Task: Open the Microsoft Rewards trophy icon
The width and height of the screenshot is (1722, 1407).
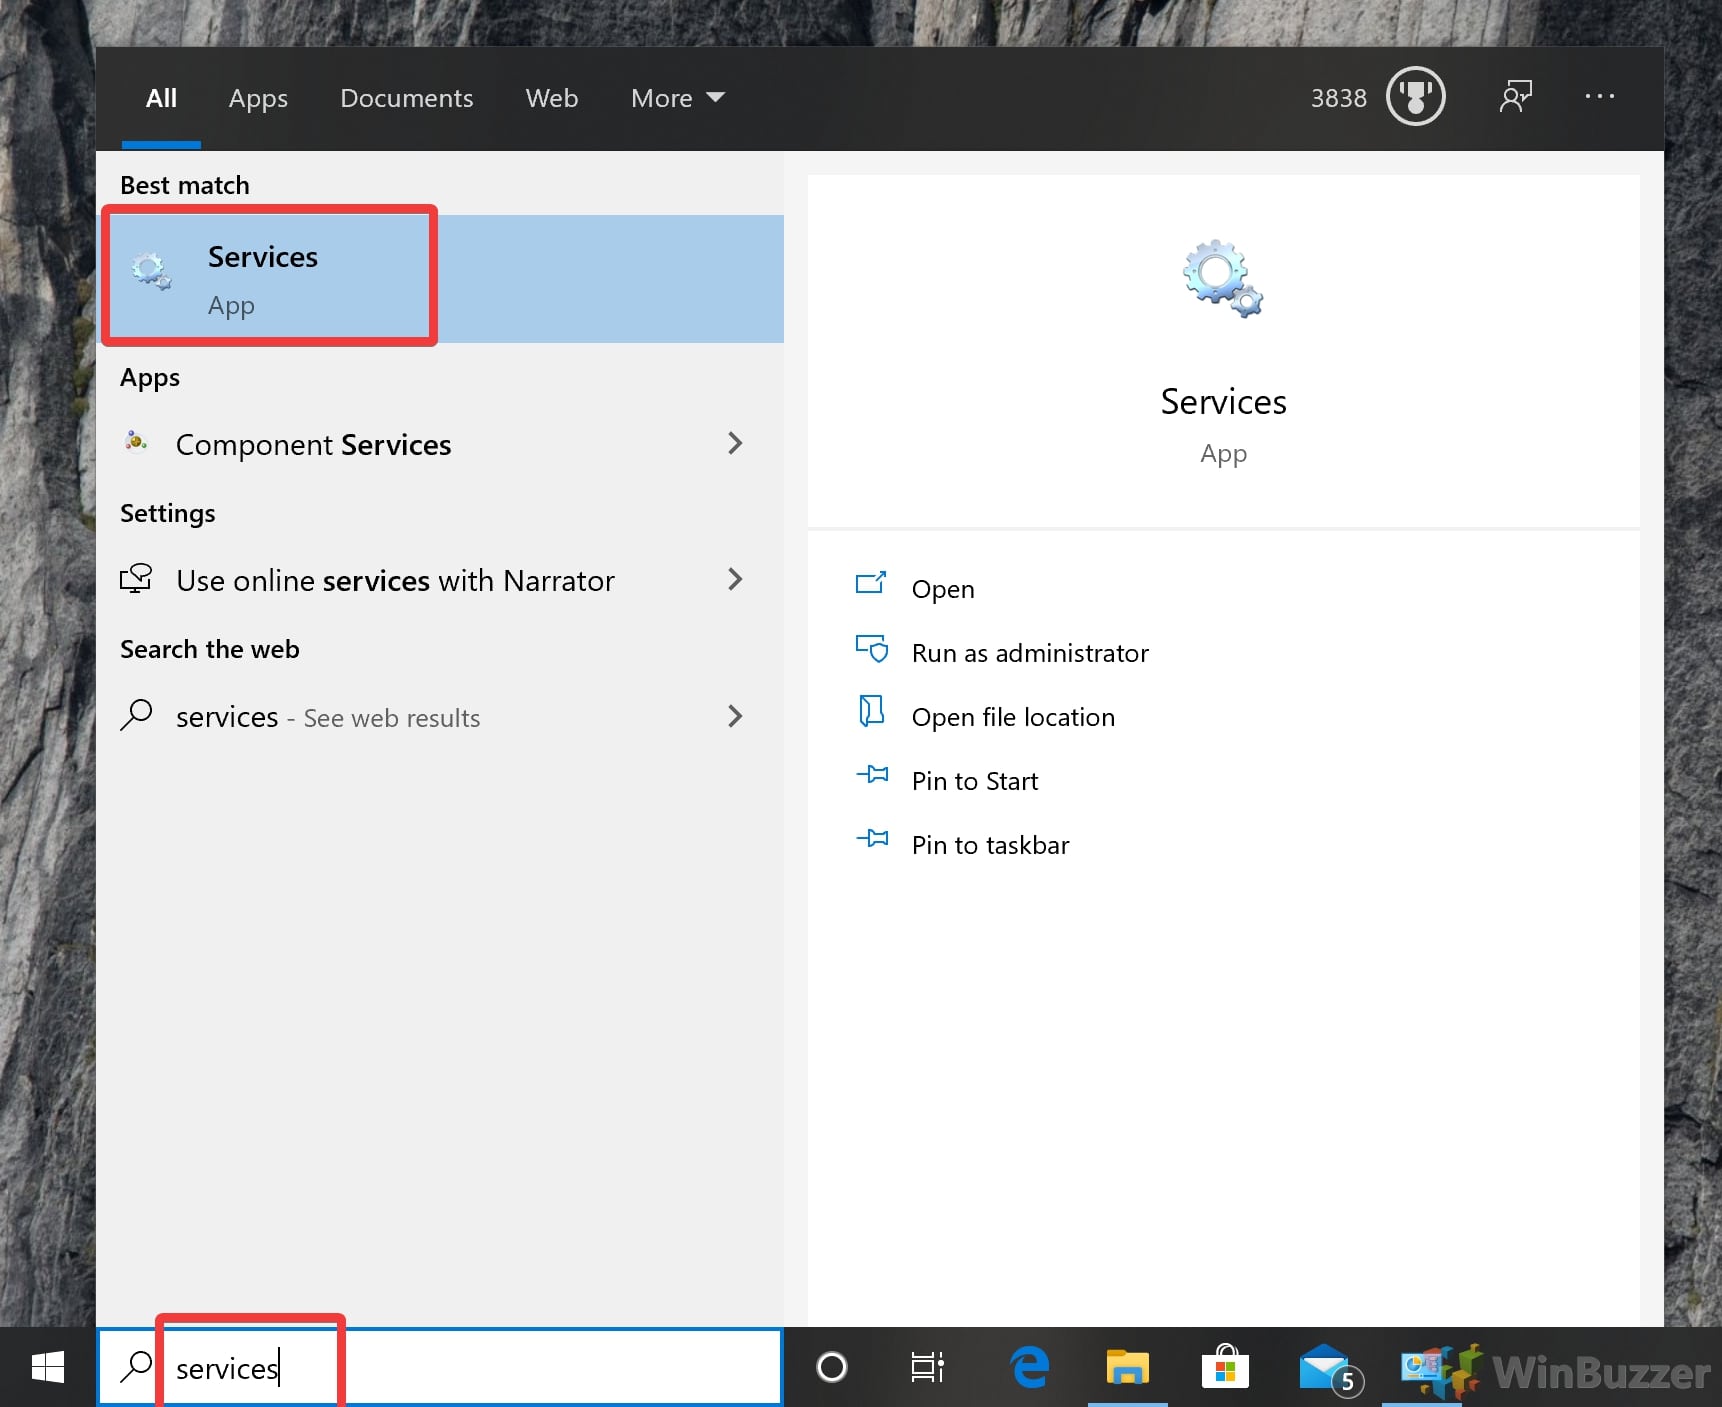Action: point(1415,97)
